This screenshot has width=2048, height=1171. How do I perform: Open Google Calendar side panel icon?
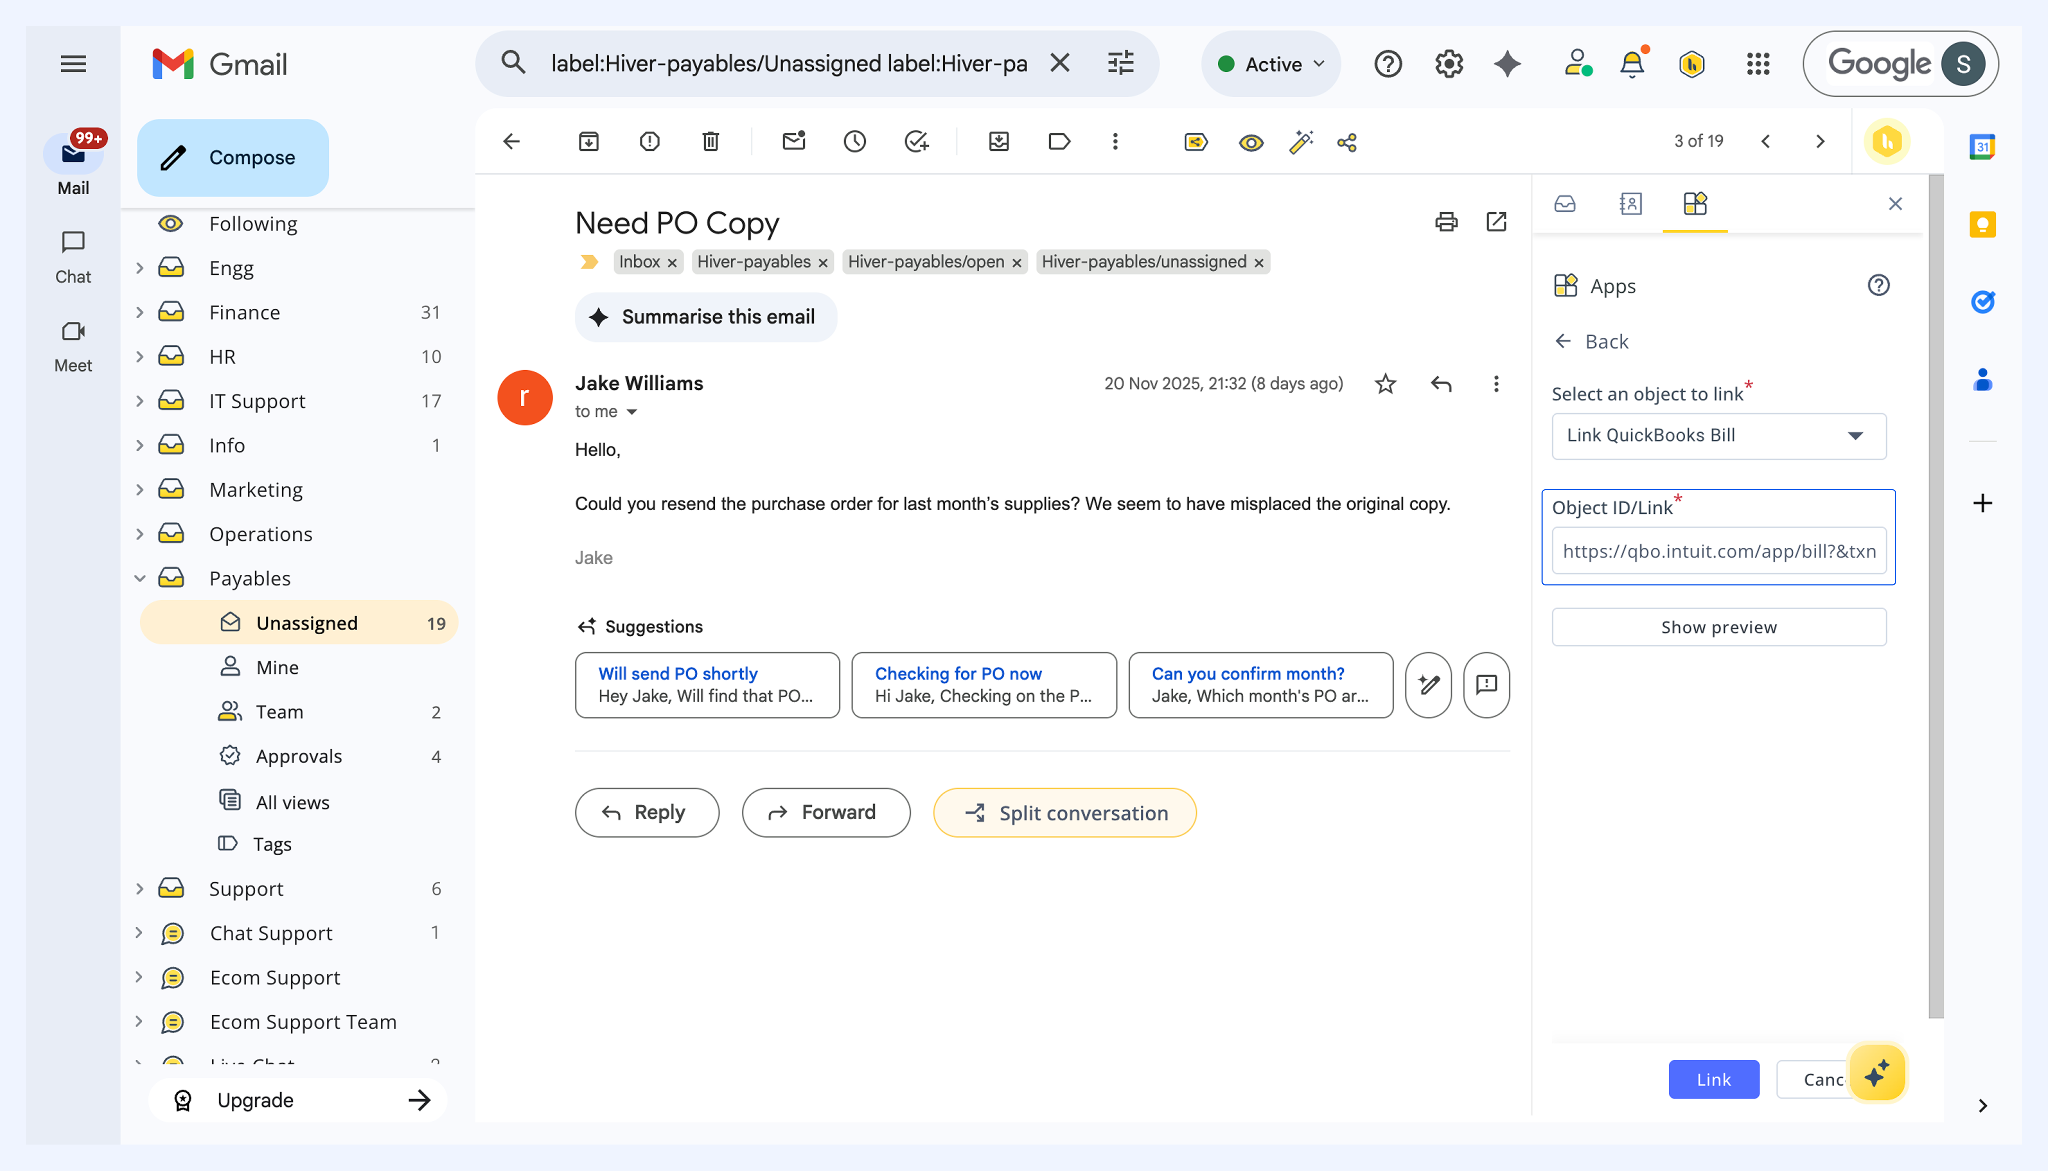pos(1982,147)
